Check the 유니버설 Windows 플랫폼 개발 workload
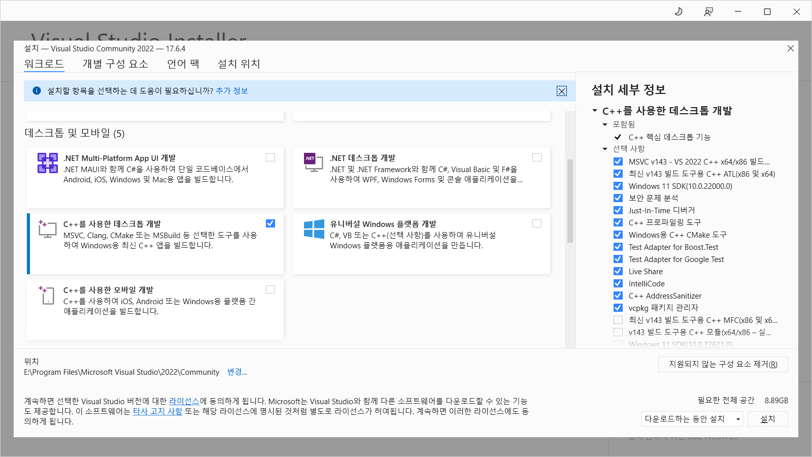This screenshot has height=457, width=812. (536, 223)
